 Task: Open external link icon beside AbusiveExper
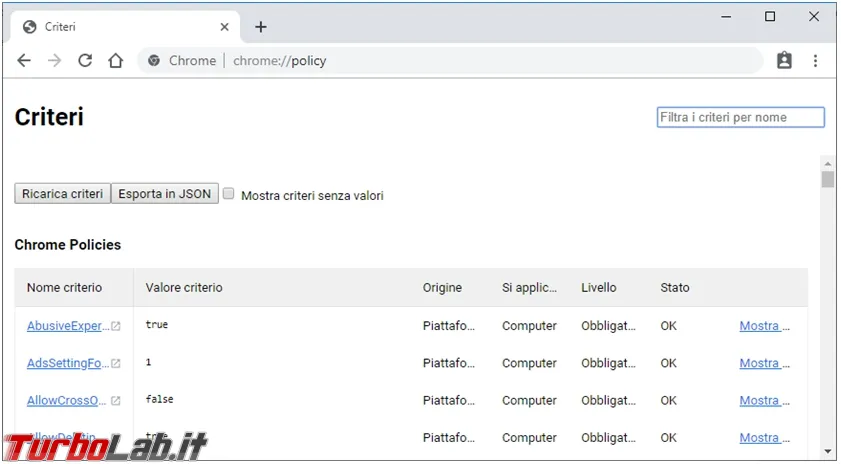[116, 326]
